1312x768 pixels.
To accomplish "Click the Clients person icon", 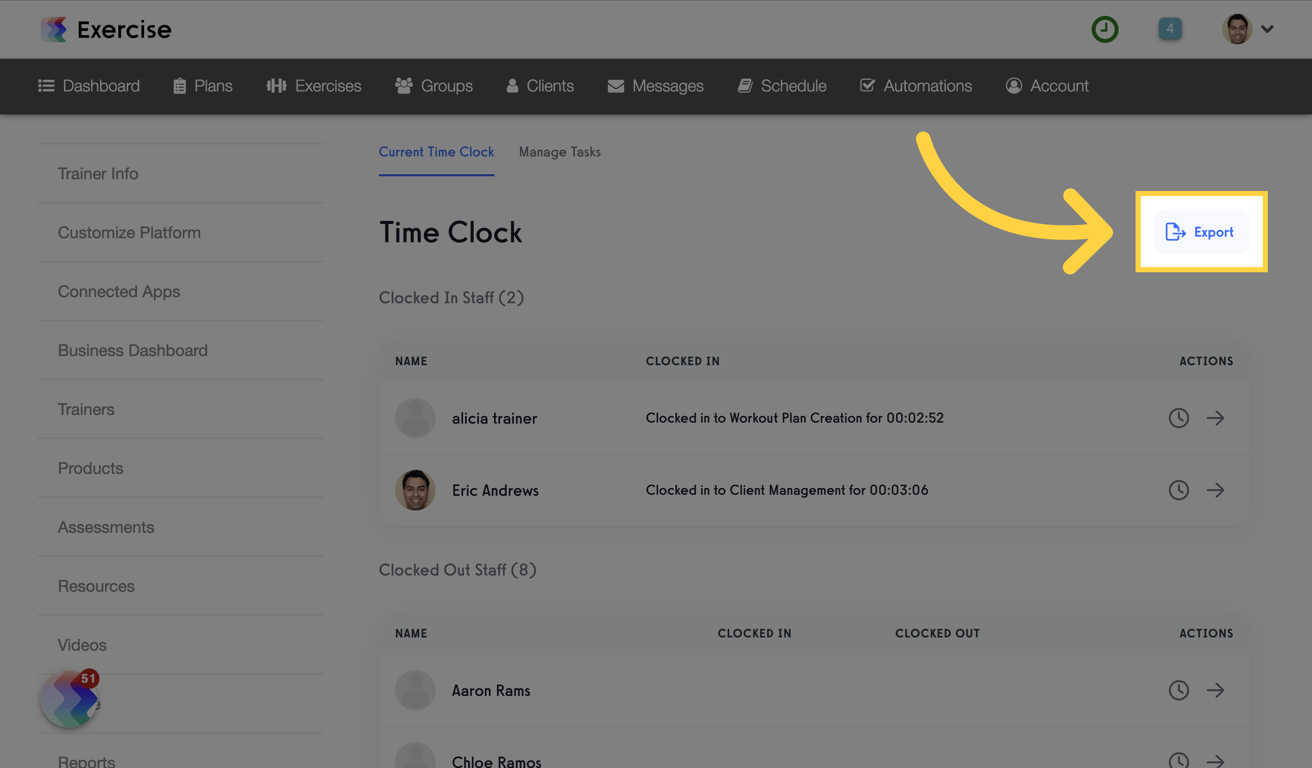I will [512, 86].
